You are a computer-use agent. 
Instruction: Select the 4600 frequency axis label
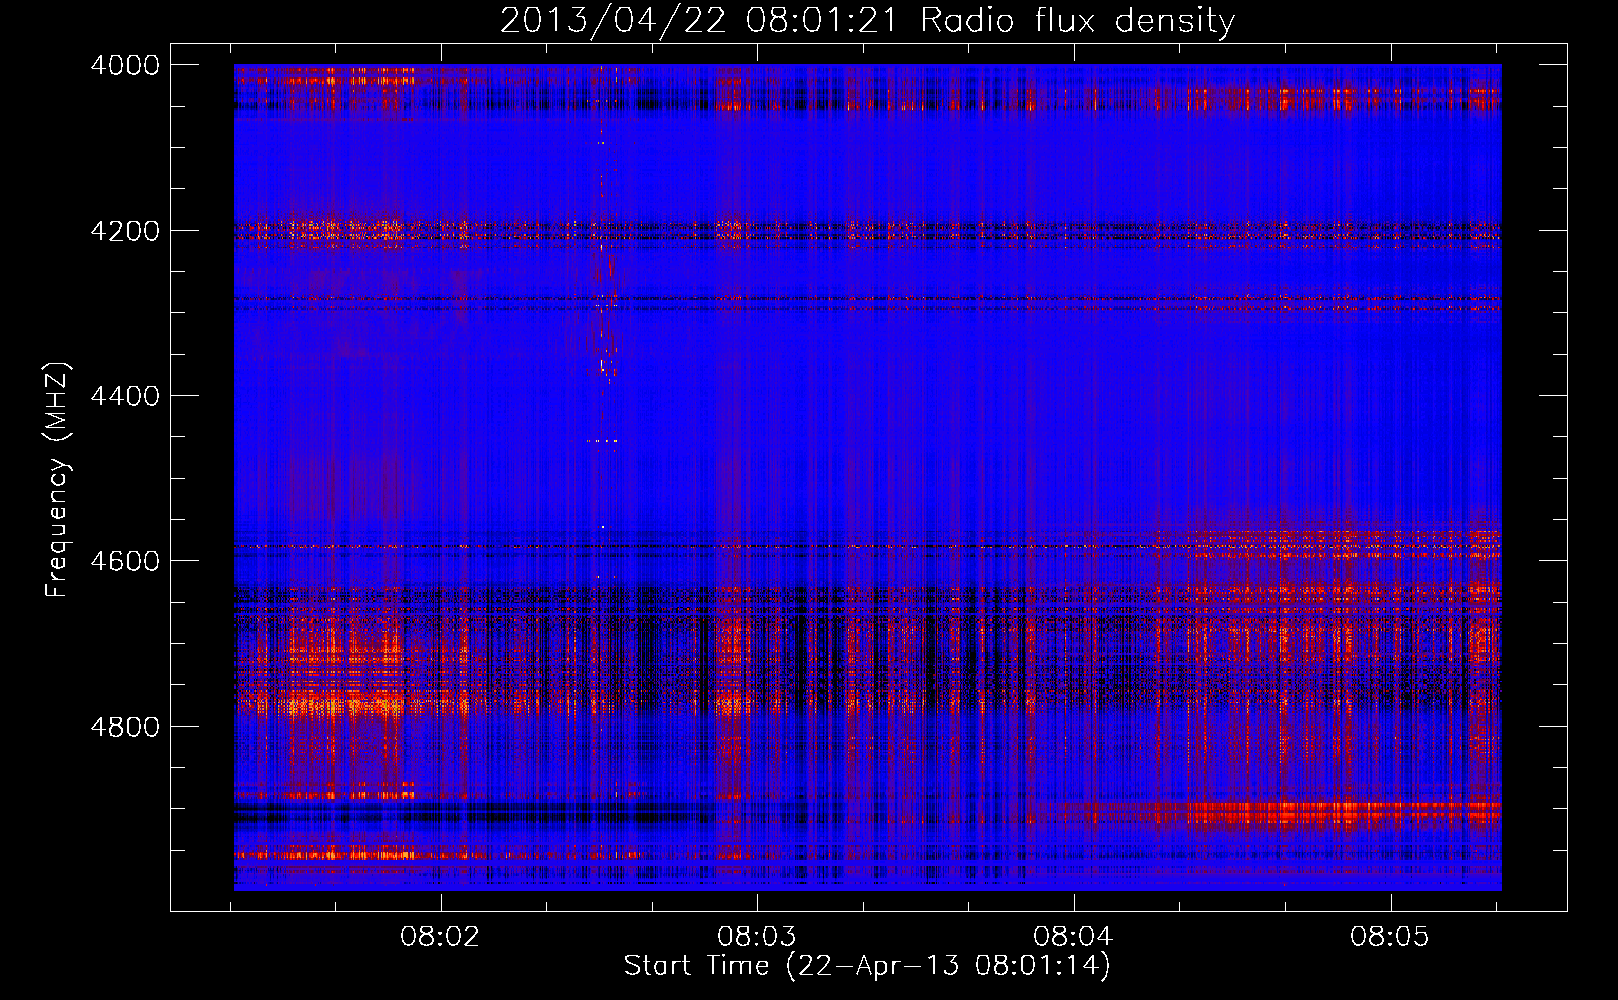click(125, 561)
